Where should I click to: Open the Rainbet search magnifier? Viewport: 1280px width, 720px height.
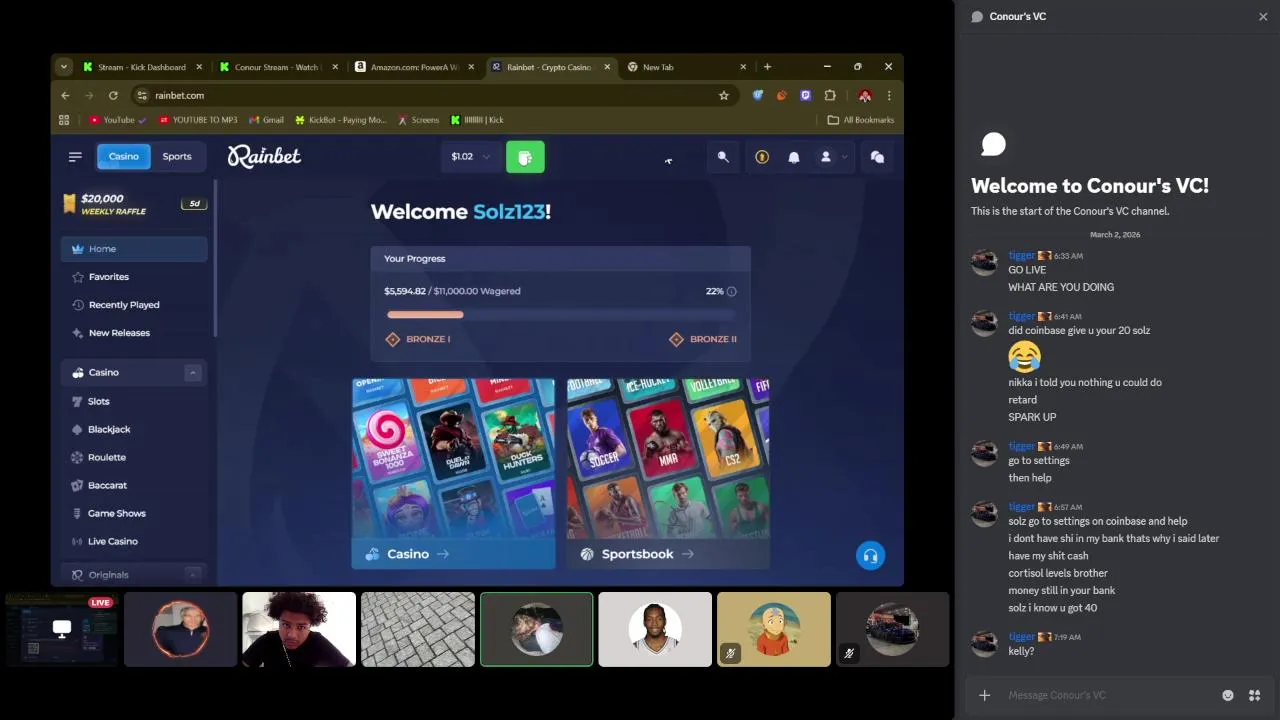[x=723, y=157]
